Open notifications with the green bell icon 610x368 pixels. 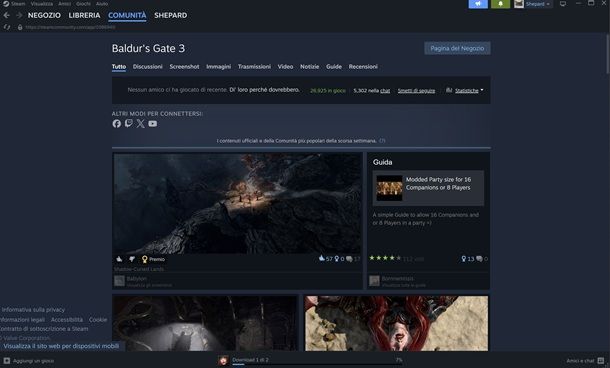click(500, 4)
